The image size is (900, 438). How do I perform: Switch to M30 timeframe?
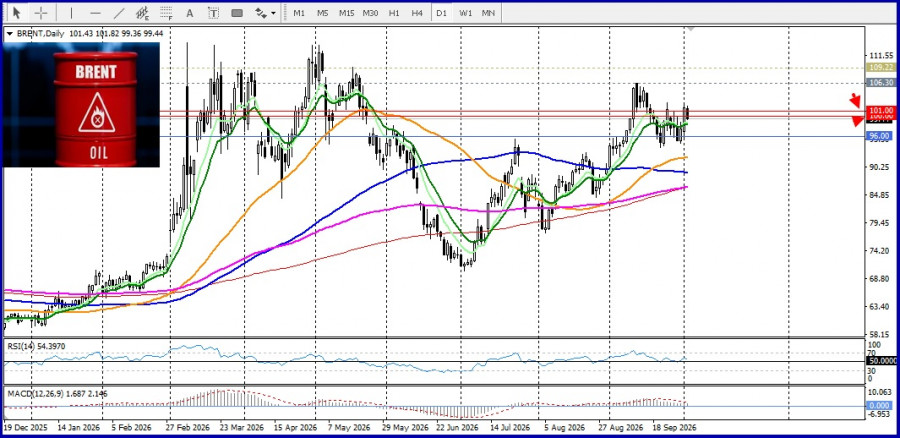click(x=370, y=13)
